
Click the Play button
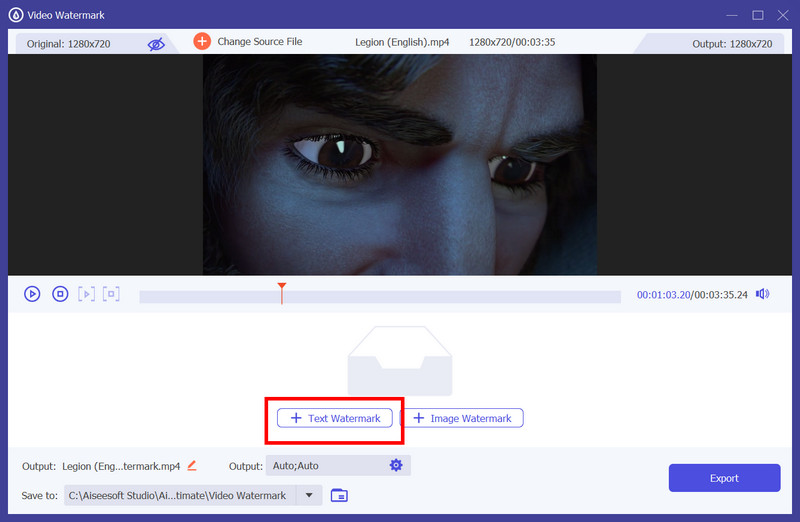[32, 294]
